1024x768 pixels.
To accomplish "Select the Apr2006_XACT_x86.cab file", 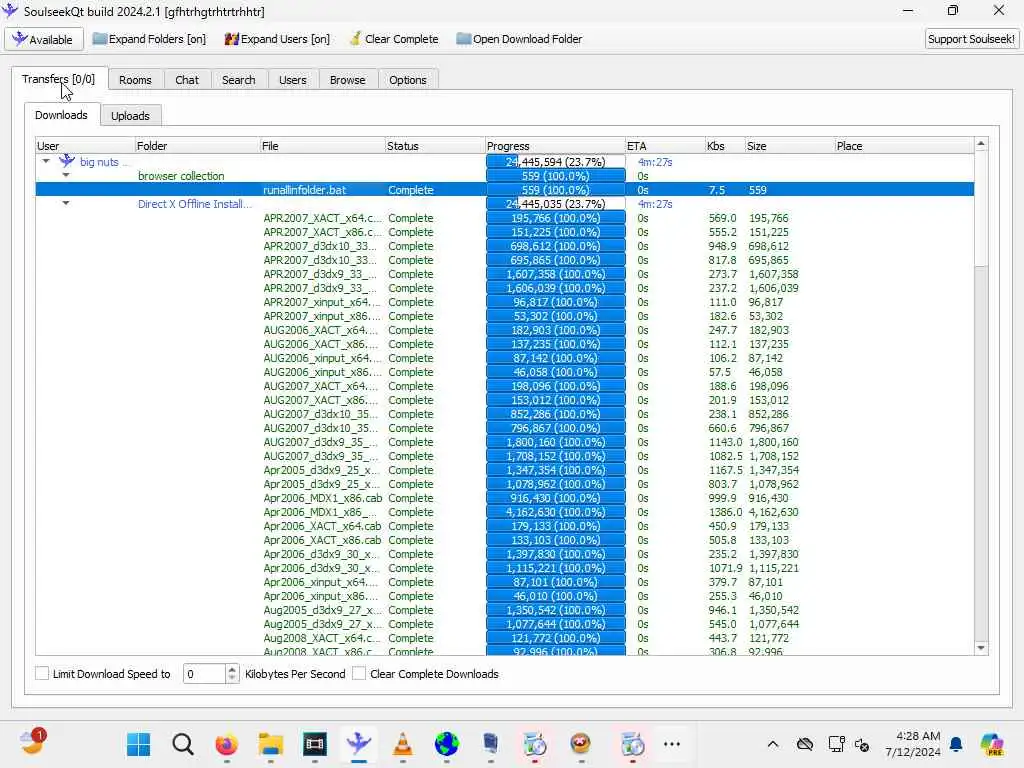I will point(322,539).
